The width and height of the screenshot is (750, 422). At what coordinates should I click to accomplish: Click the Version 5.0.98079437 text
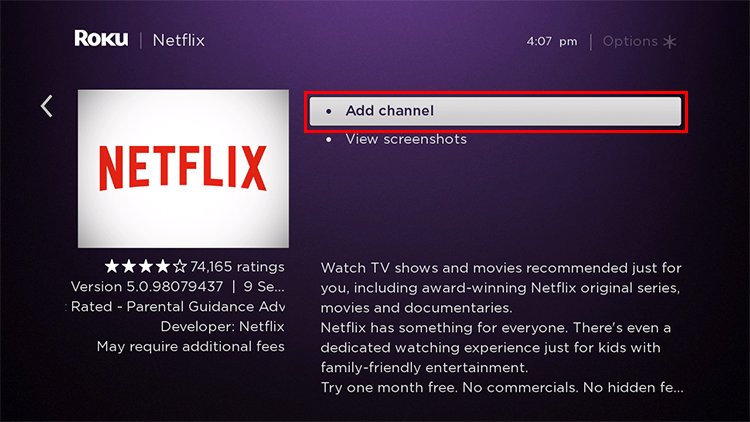[147, 287]
